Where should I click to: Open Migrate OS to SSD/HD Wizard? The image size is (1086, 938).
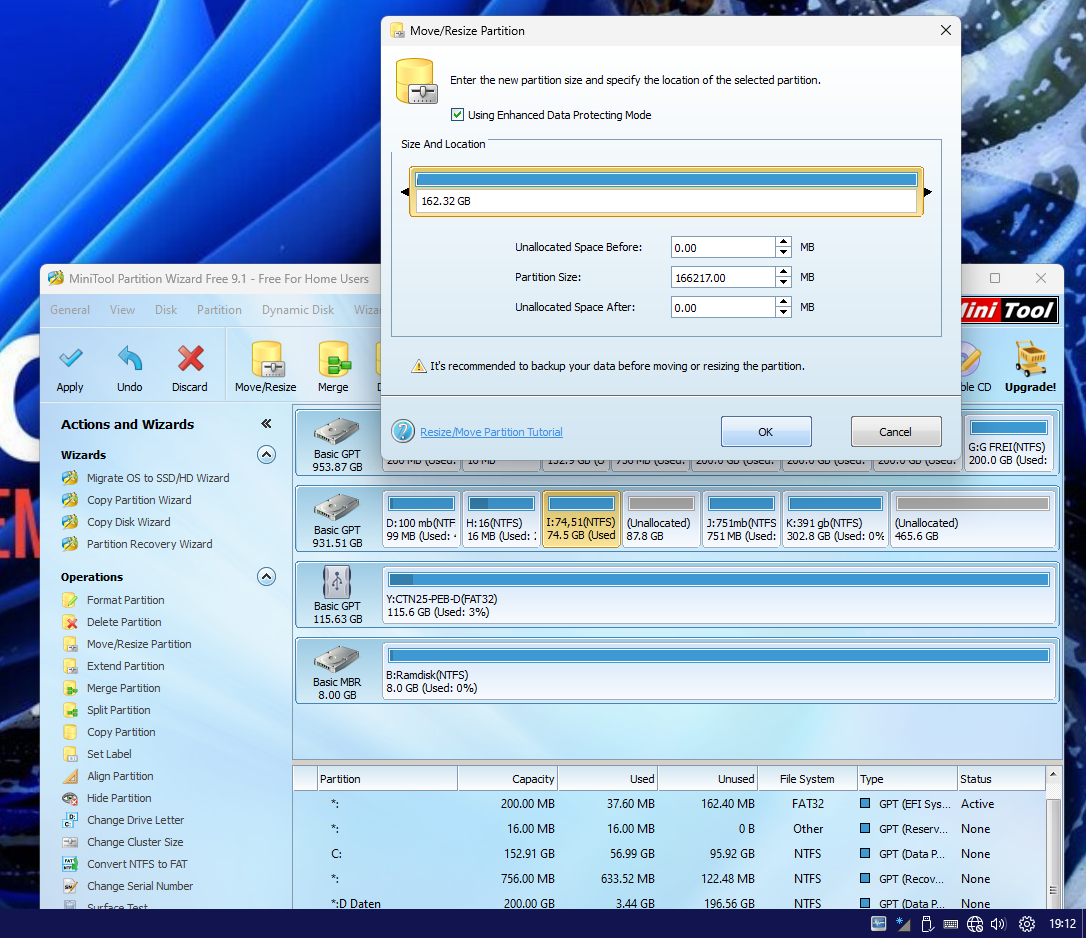158,478
